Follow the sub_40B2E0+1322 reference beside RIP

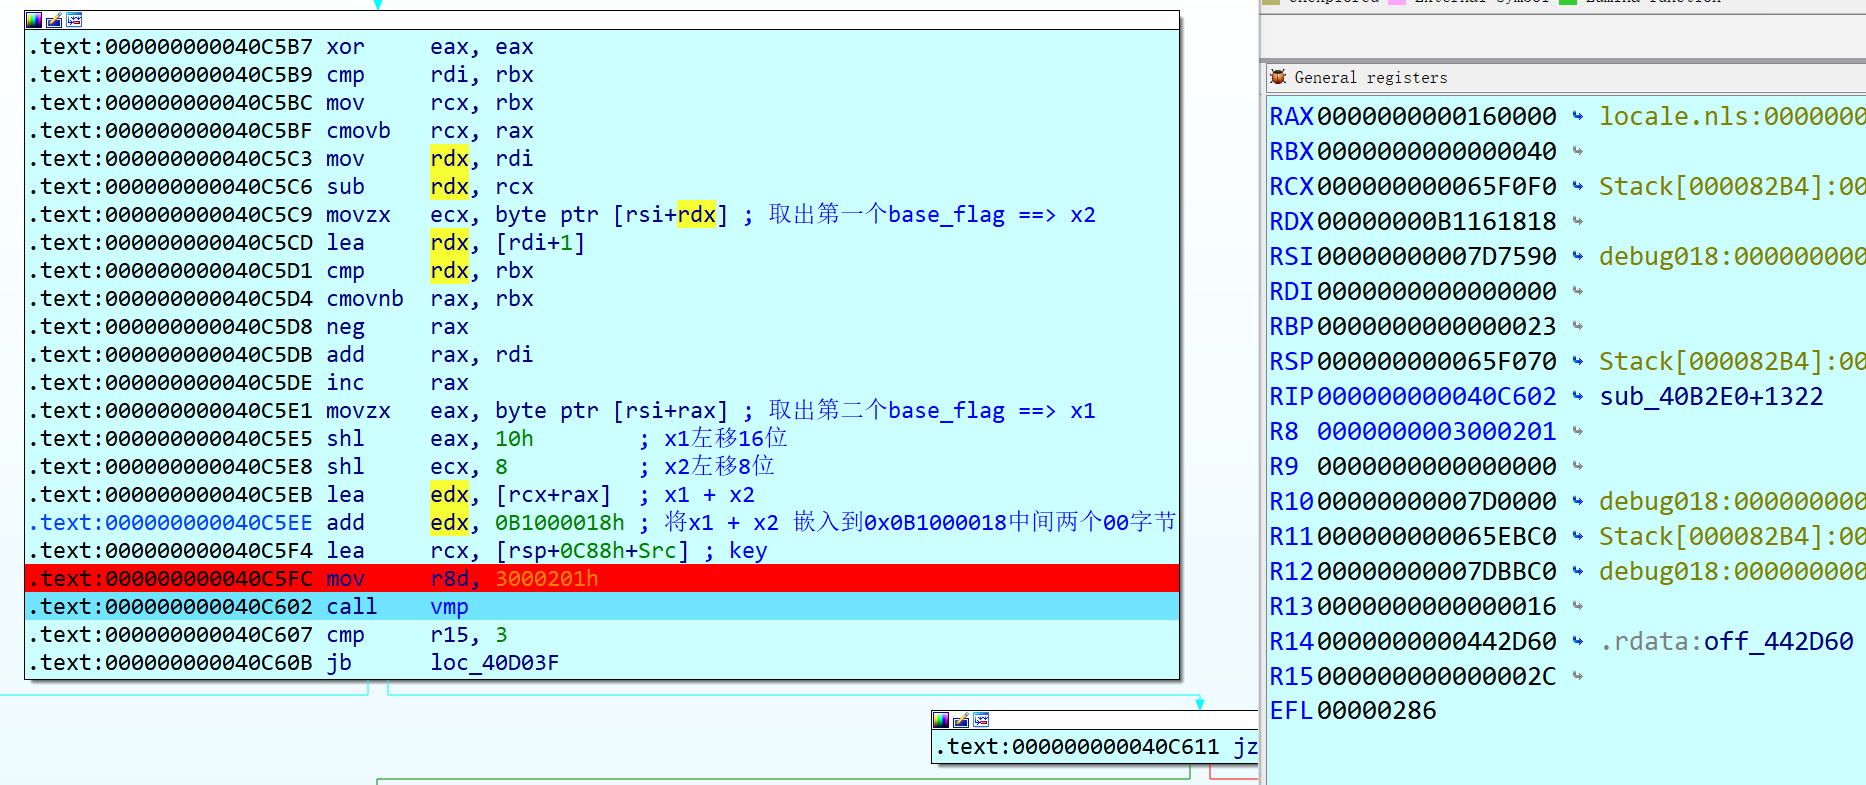pos(1711,396)
